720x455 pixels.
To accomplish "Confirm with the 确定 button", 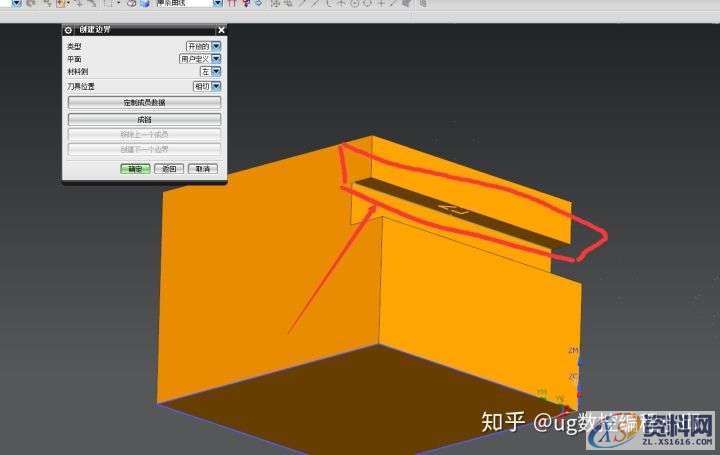I will pyautogui.click(x=134, y=169).
